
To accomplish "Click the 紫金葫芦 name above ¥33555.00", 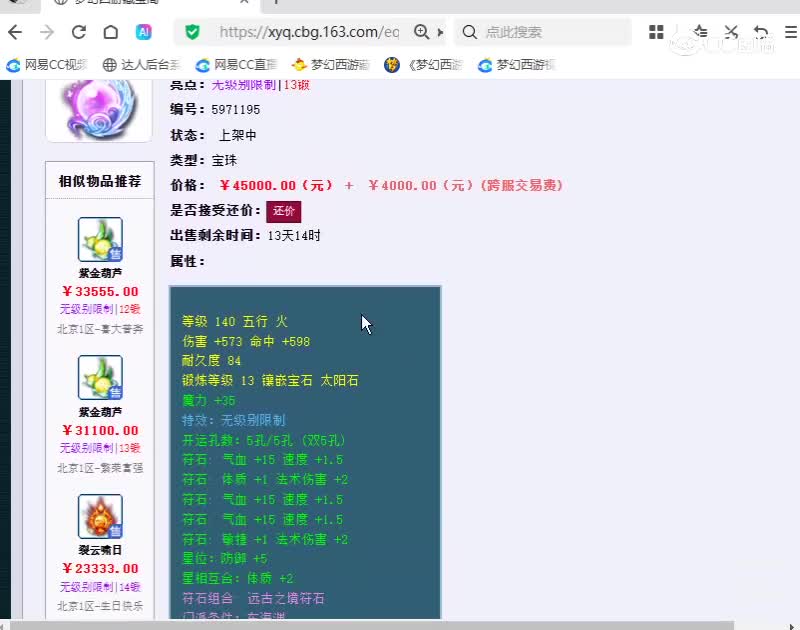I will [100, 273].
